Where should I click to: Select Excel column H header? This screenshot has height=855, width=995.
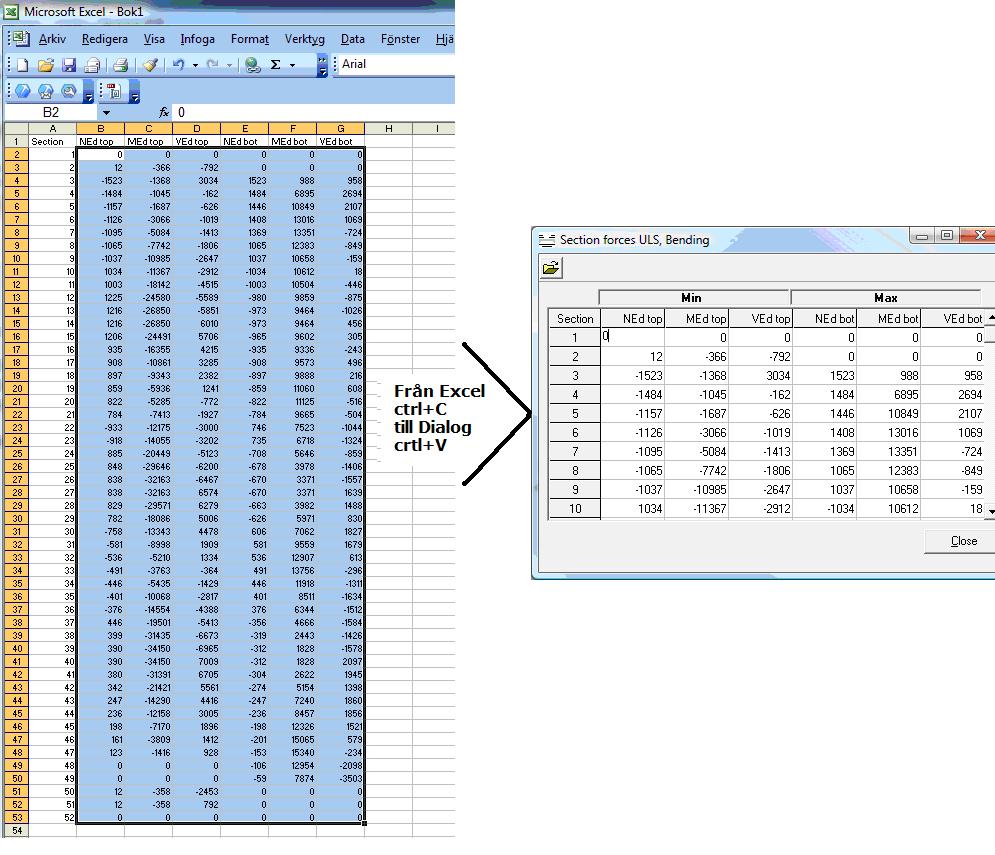click(x=388, y=128)
